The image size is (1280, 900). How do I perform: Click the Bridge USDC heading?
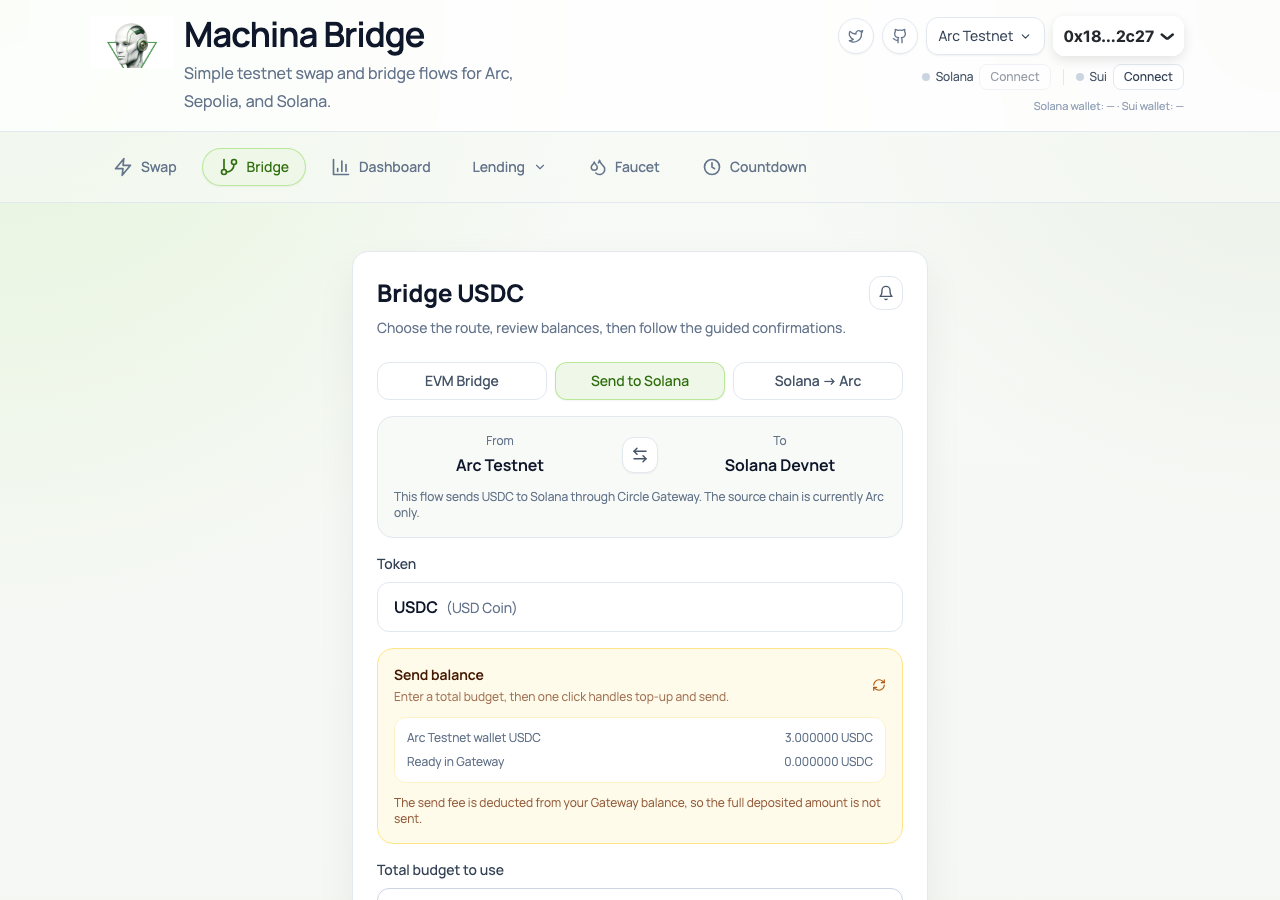pyautogui.click(x=450, y=294)
